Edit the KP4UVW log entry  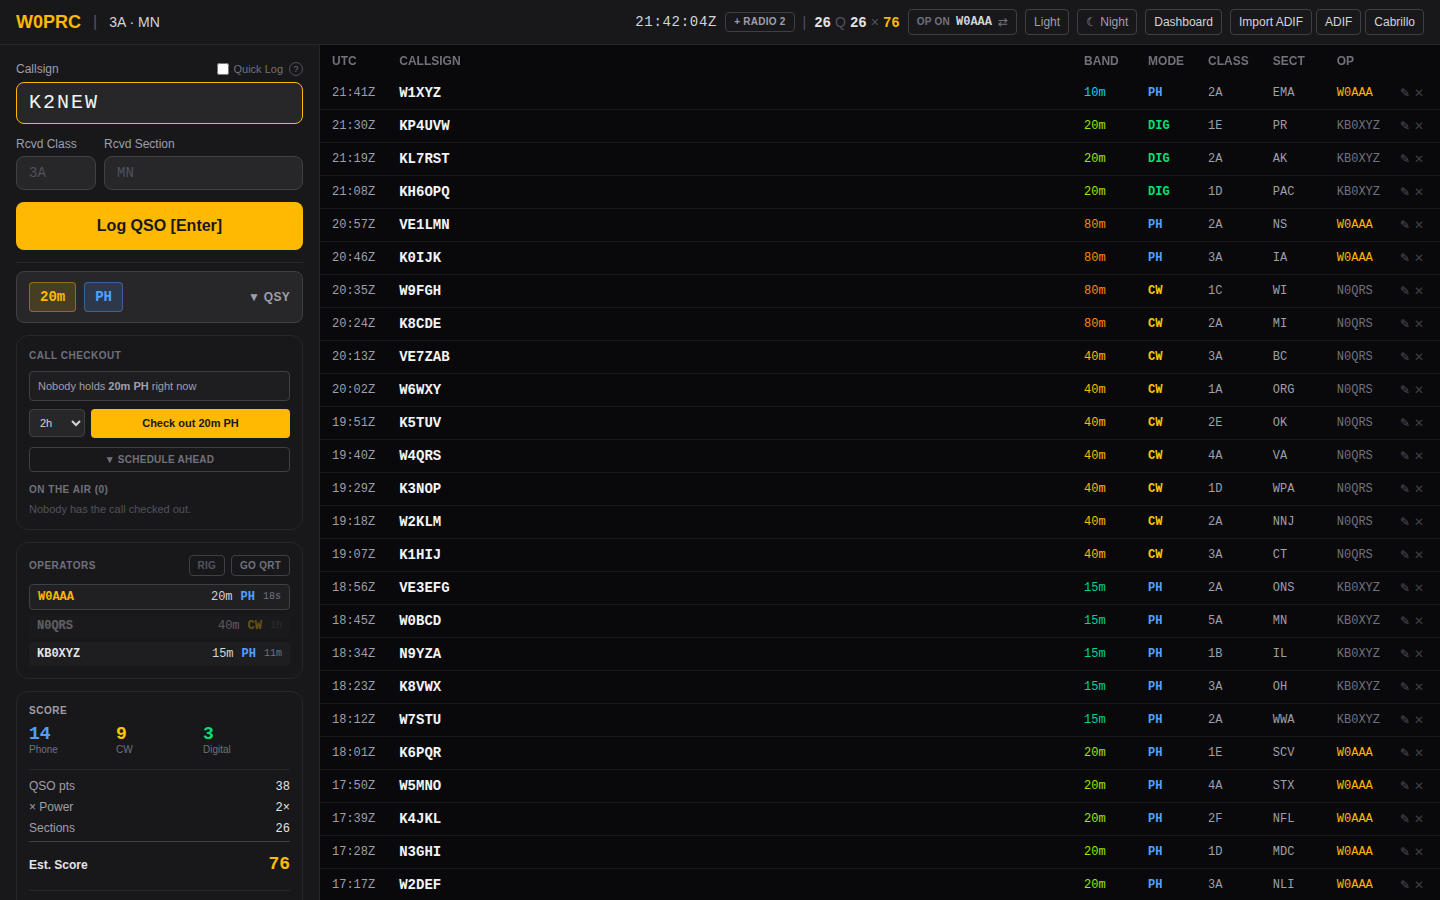tap(1404, 126)
